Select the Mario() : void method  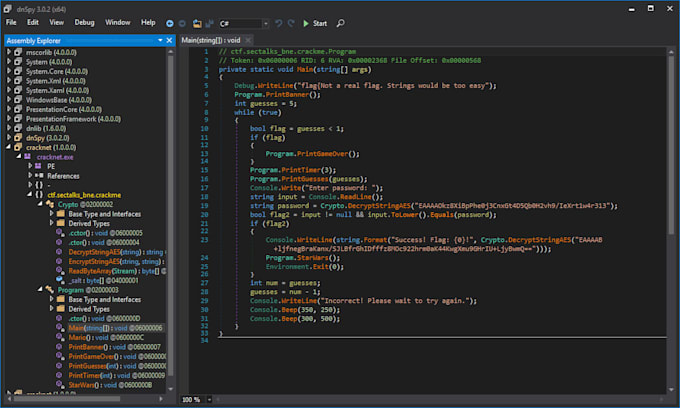[x=106, y=337]
